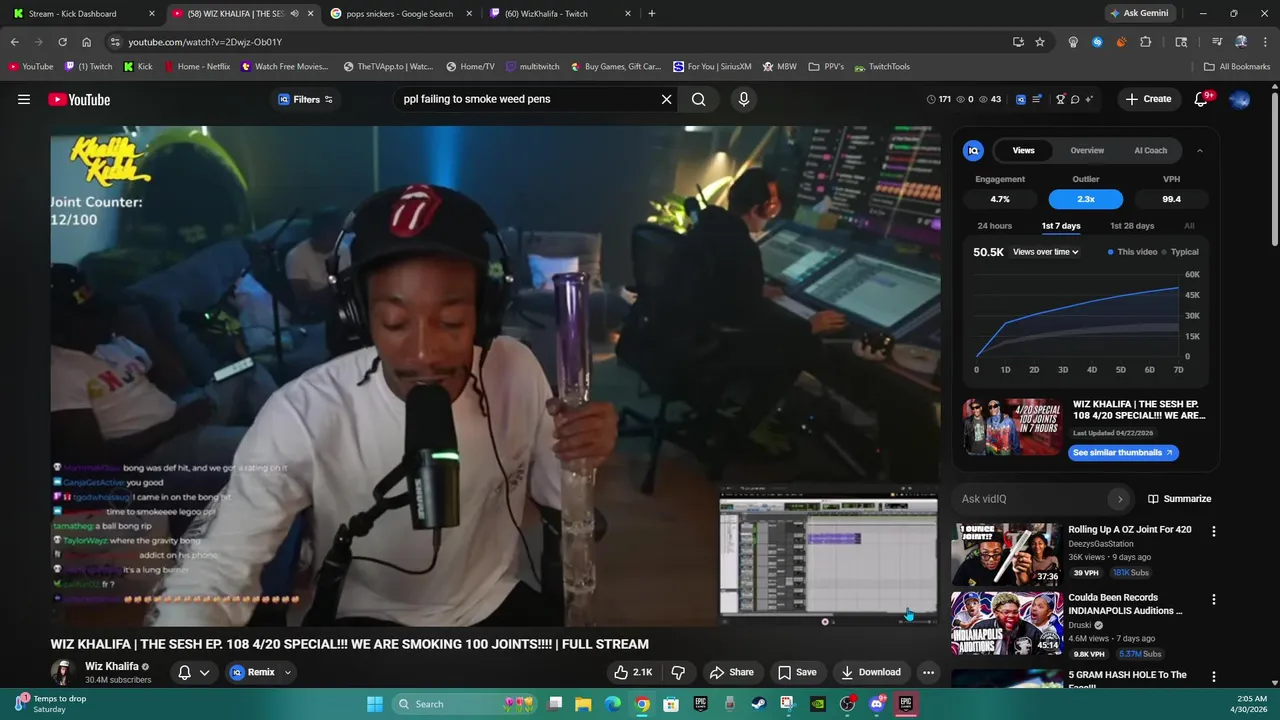Select 1st 28 days time range

(1132, 226)
